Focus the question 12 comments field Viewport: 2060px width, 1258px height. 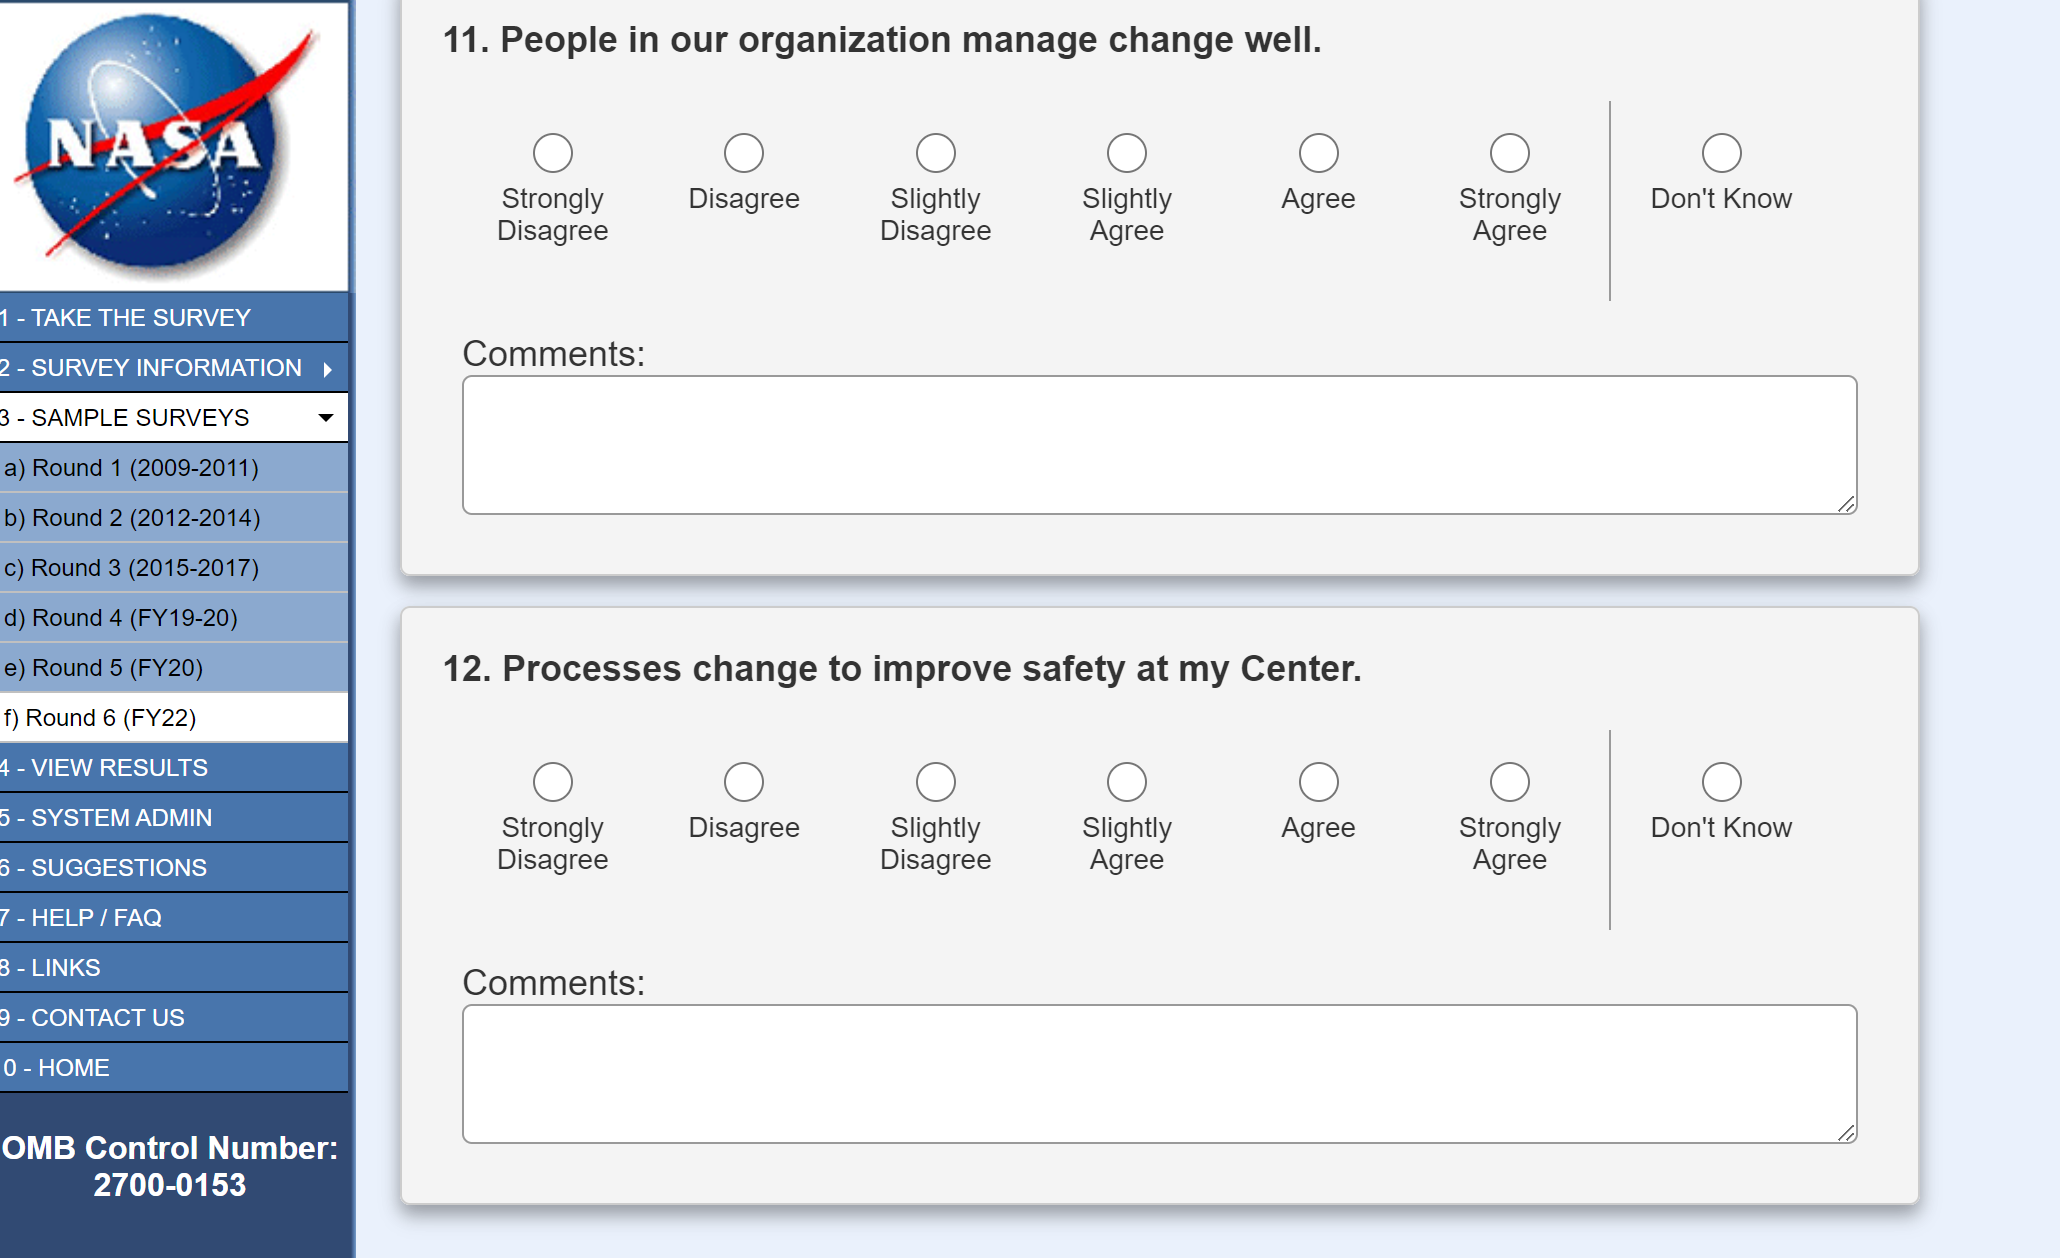[1158, 1074]
